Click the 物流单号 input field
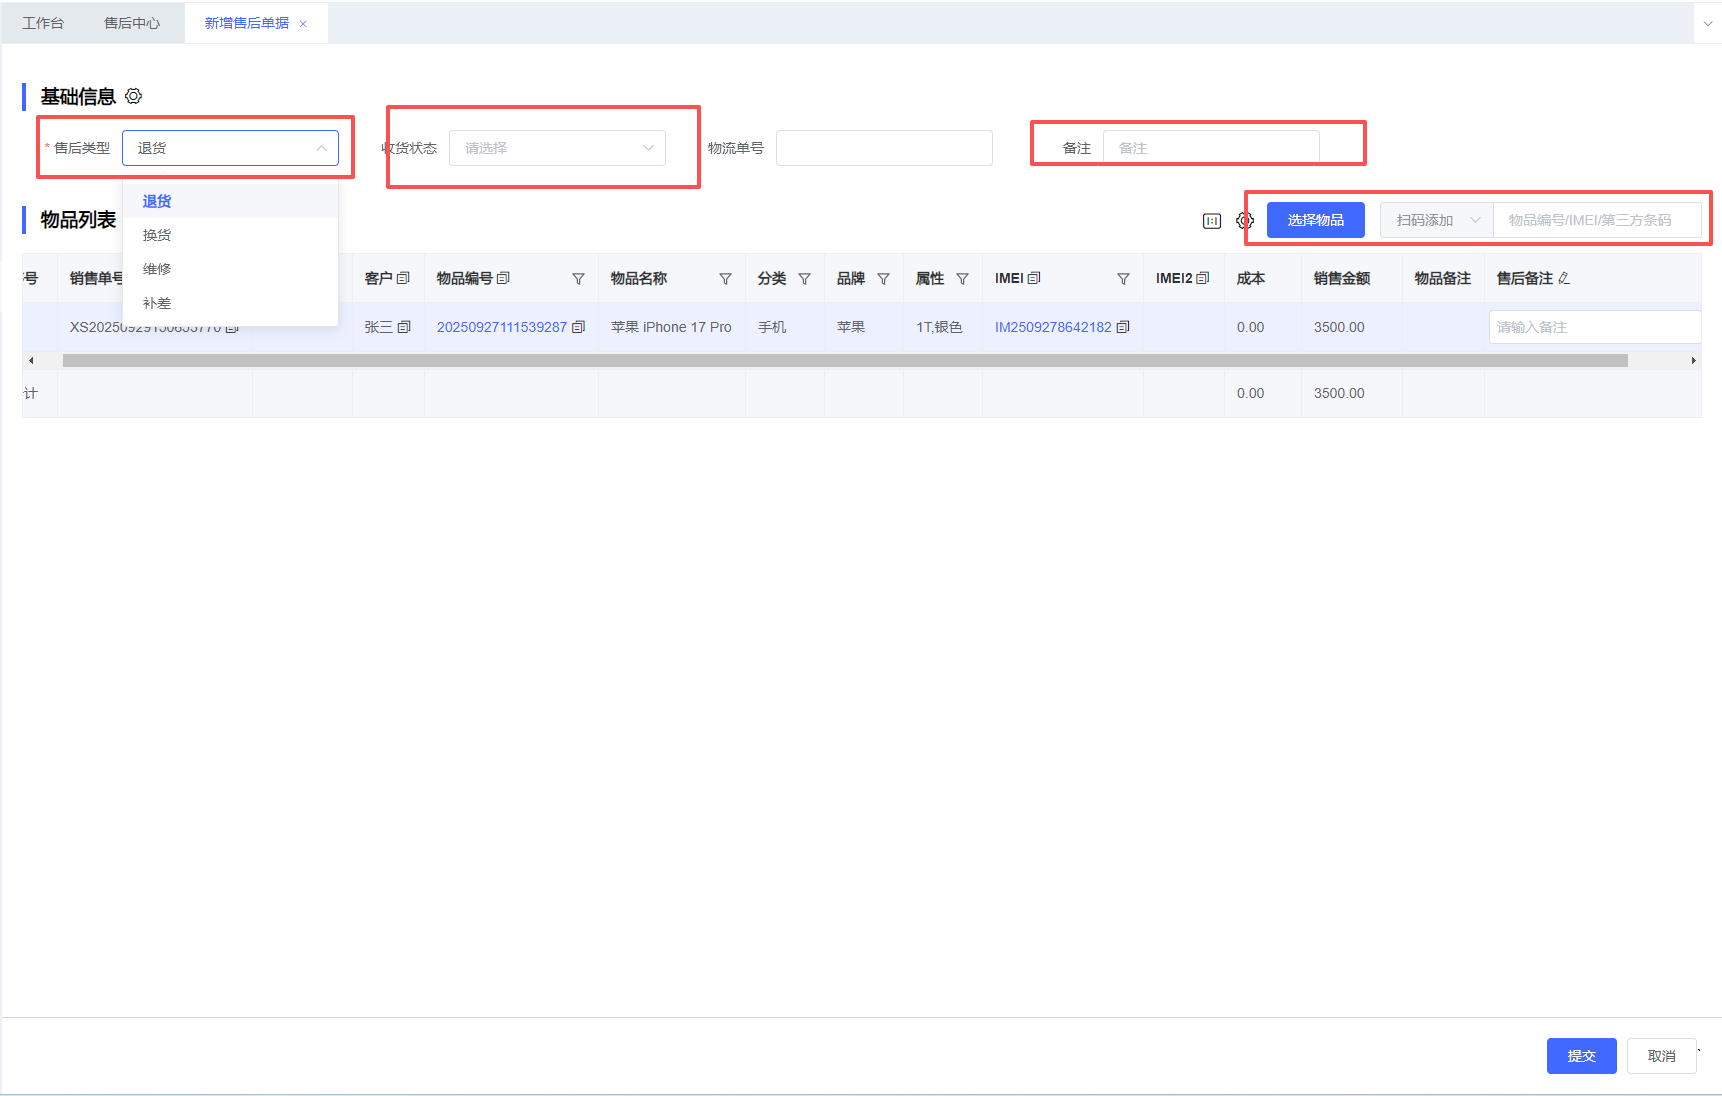The image size is (1722, 1096). (x=884, y=148)
